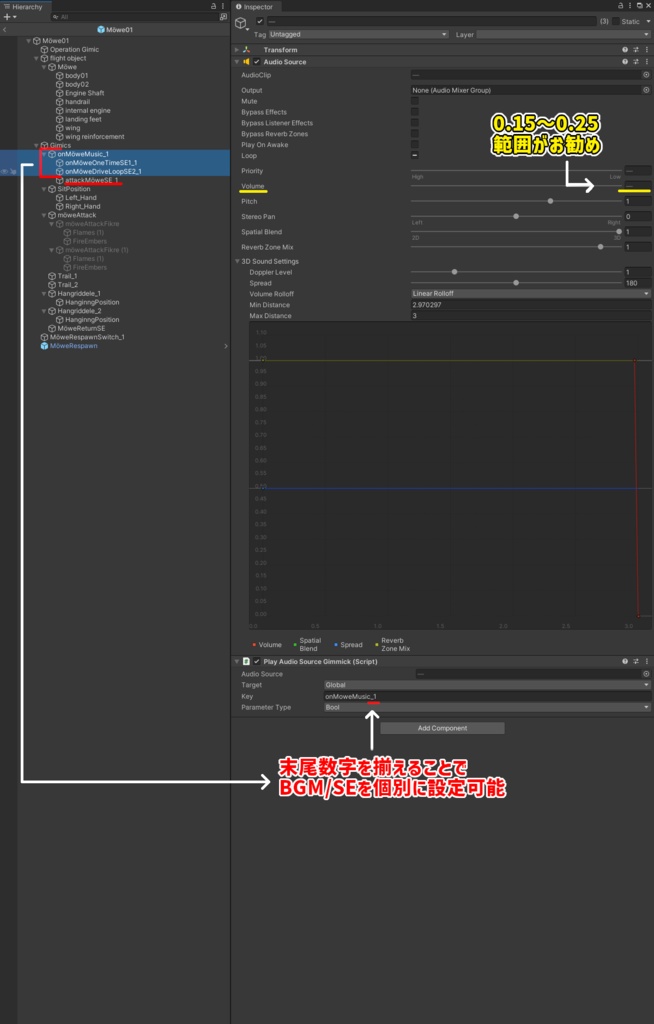
Task: Click the Audio Source speaker icon
Action: point(247,62)
